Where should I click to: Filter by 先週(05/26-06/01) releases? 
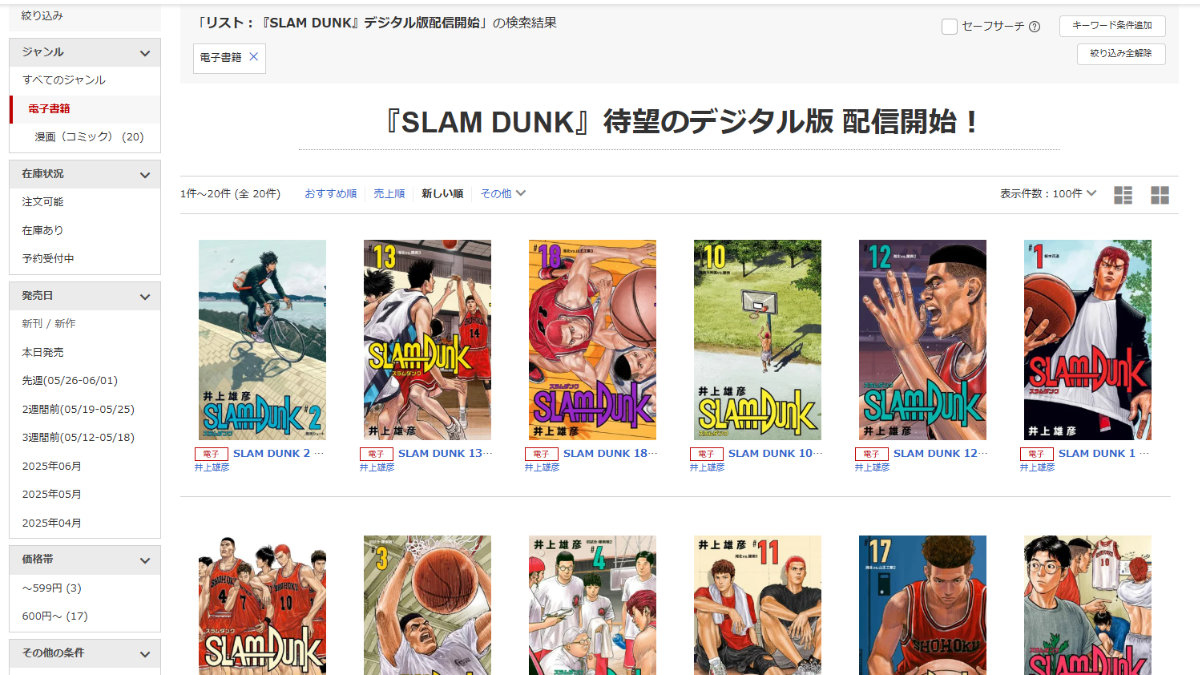70,381
